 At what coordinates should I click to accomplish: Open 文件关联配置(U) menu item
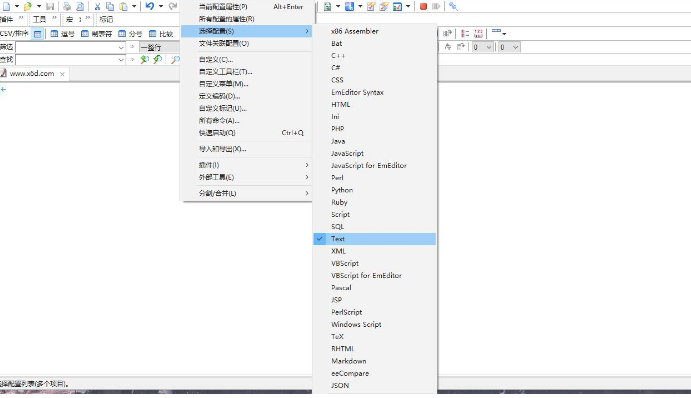pos(247,43)
